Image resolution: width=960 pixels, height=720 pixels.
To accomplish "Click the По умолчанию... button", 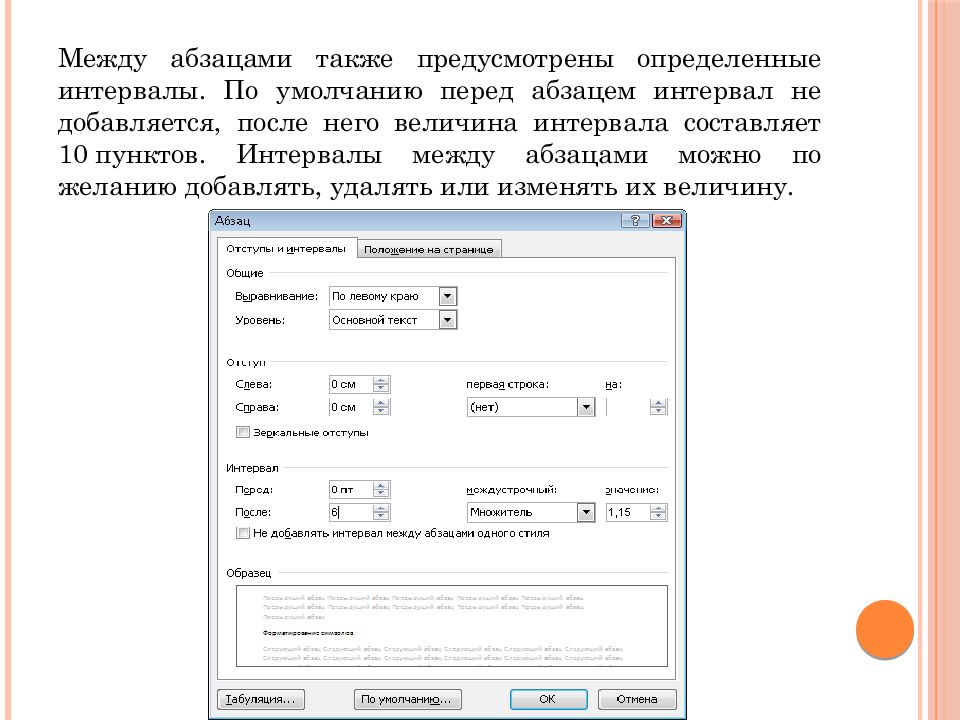I will (408, 699).
